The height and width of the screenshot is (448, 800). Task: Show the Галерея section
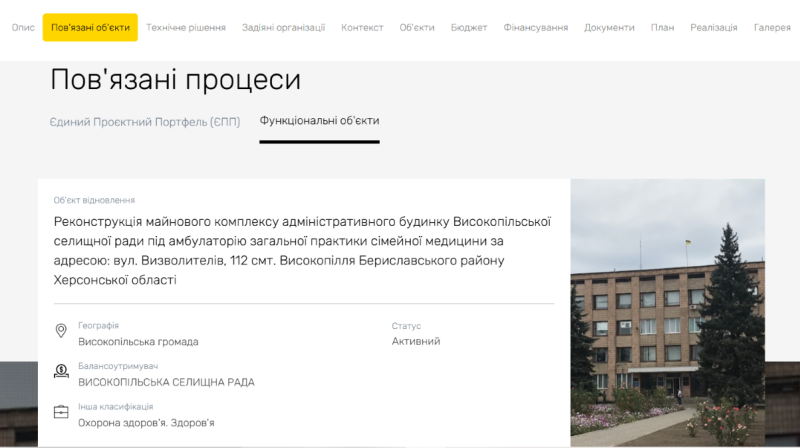(x=772, y=28)
